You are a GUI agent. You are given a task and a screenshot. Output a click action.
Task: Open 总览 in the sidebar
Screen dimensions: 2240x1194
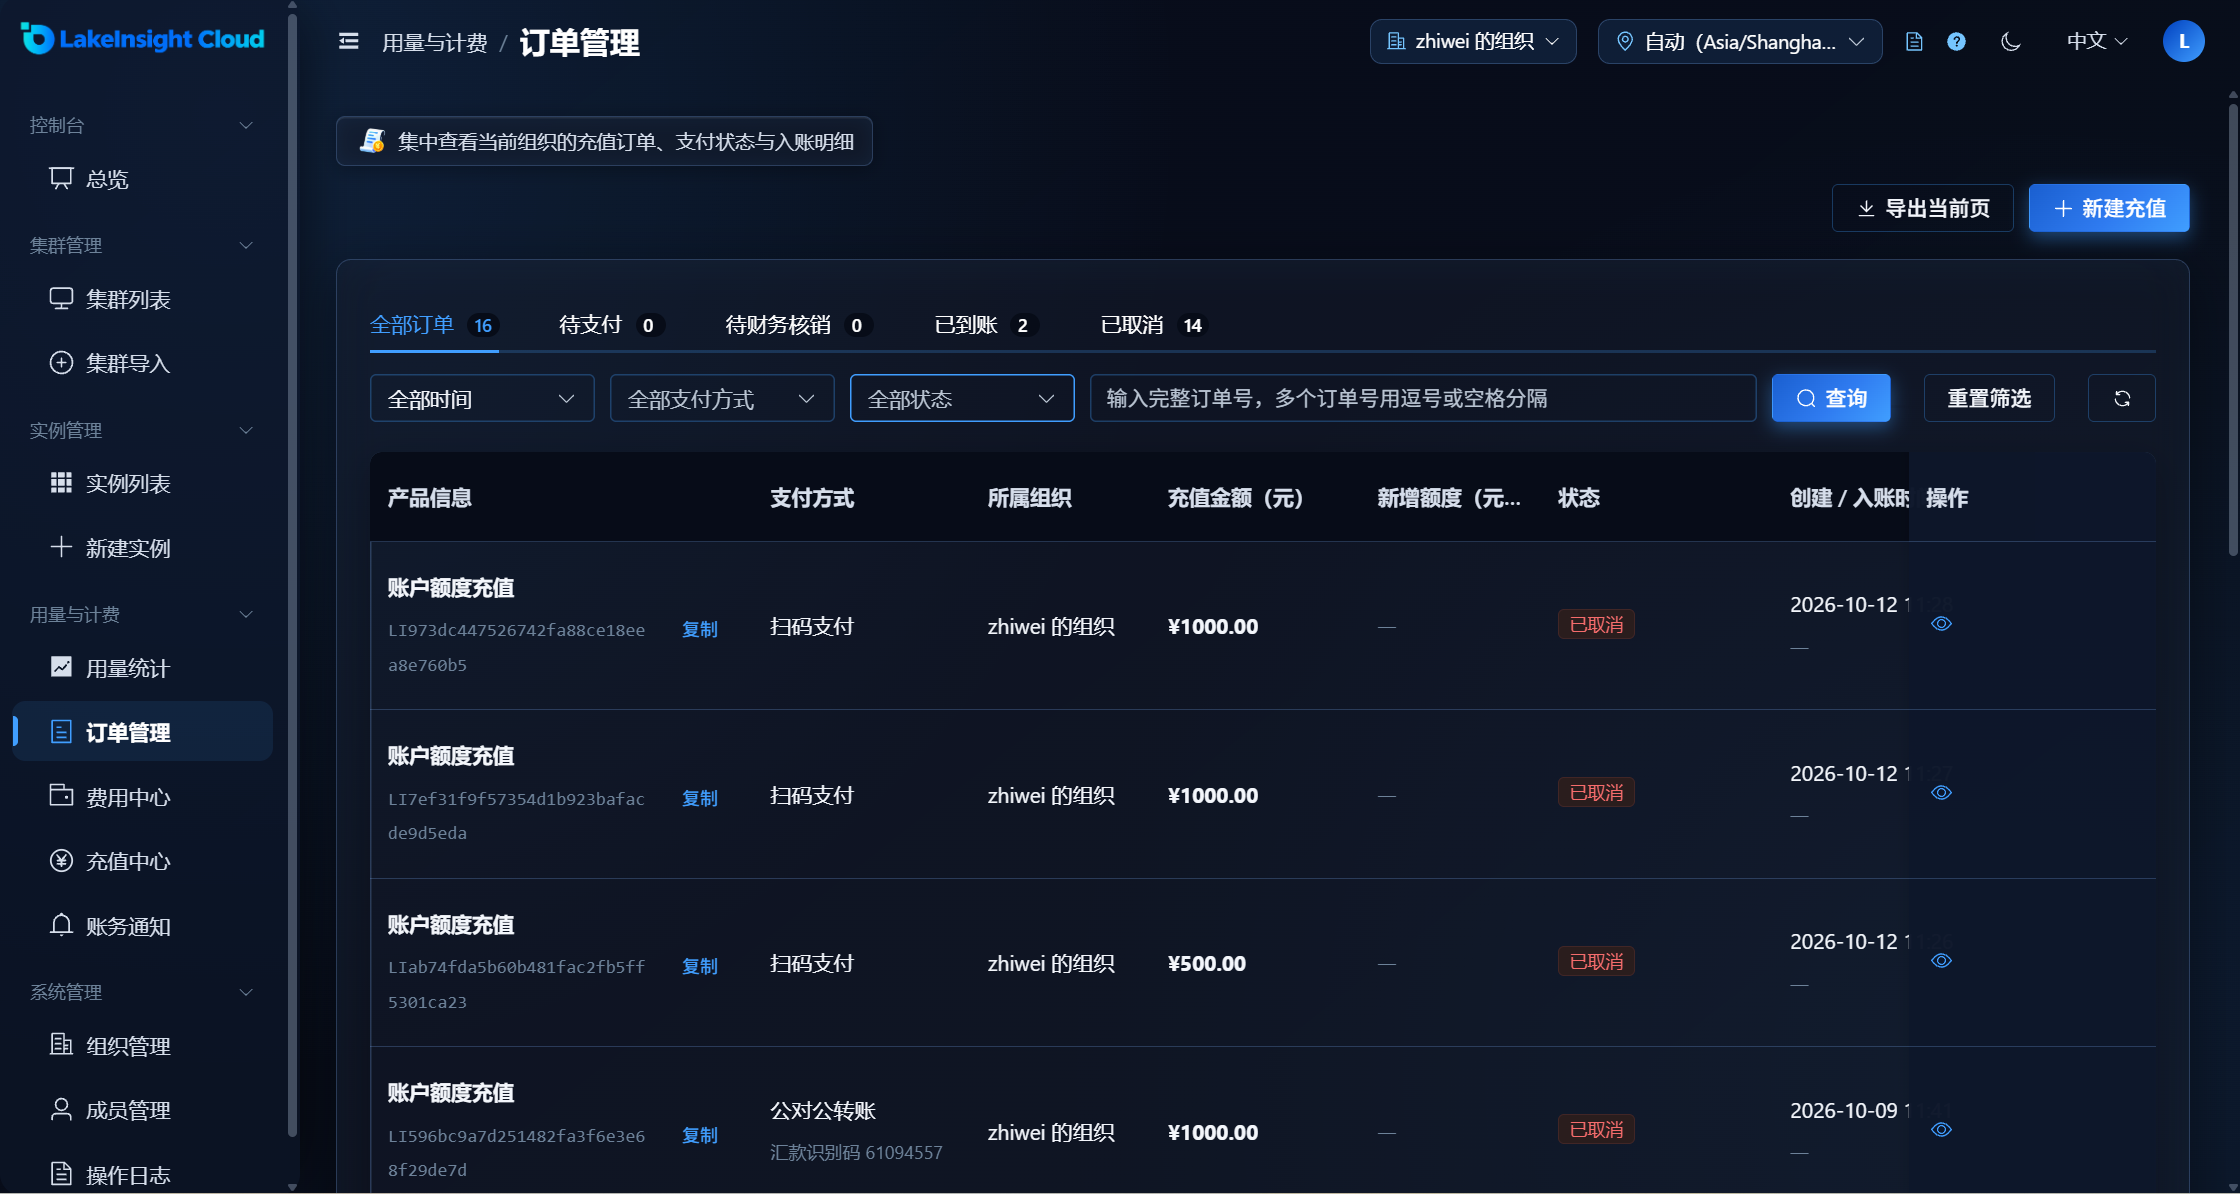click(x=143, y=179)
